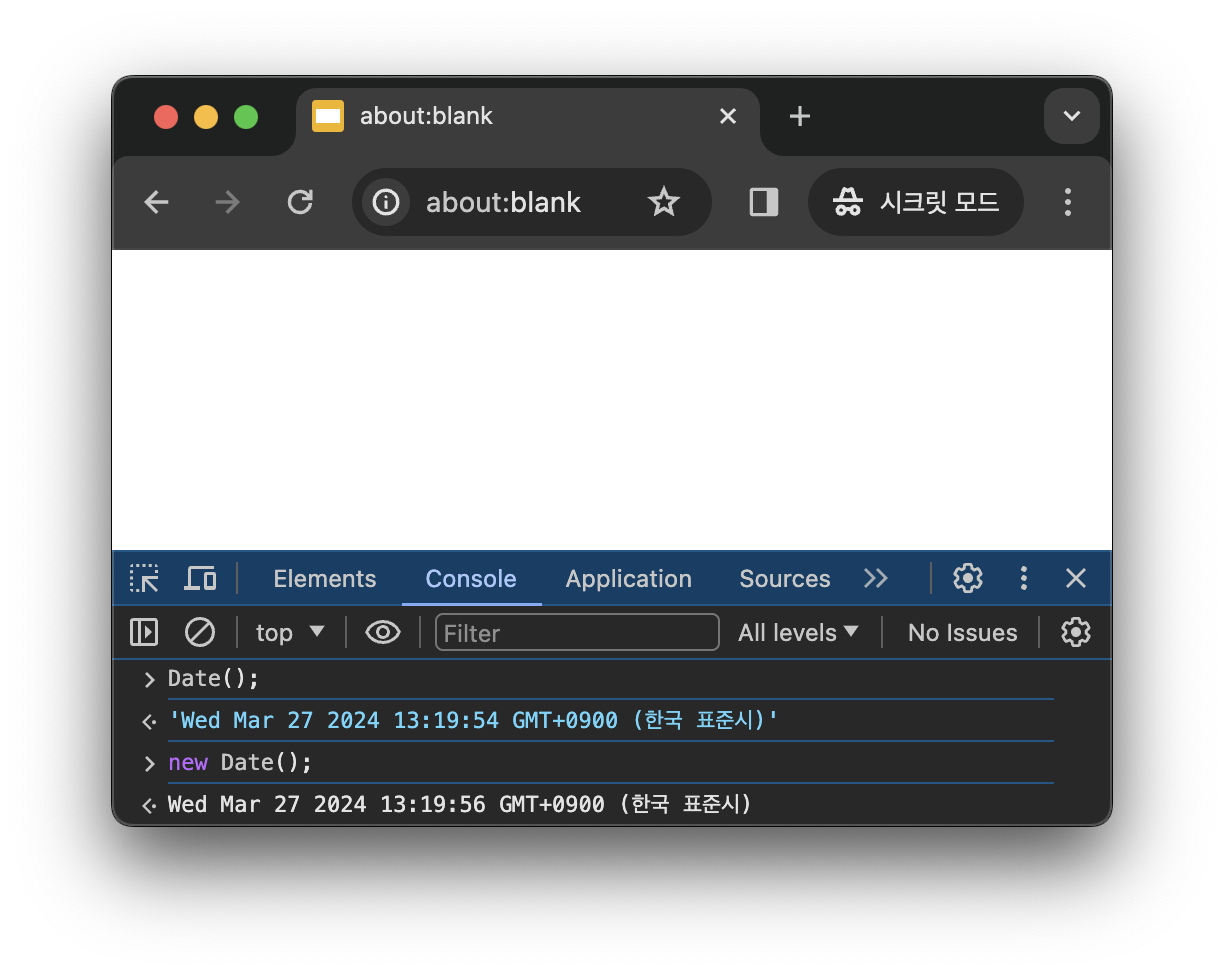Switch to the Sources tab
1224x974 pixels.
click(785, 579)
